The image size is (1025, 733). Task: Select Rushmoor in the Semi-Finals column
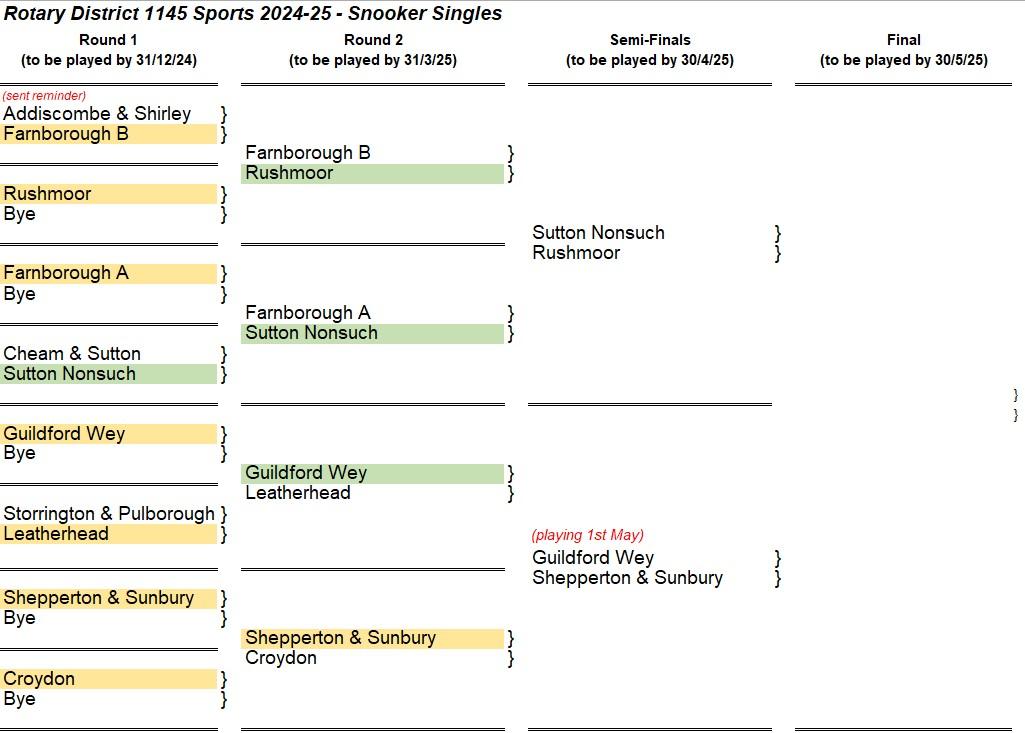(576, 253)
